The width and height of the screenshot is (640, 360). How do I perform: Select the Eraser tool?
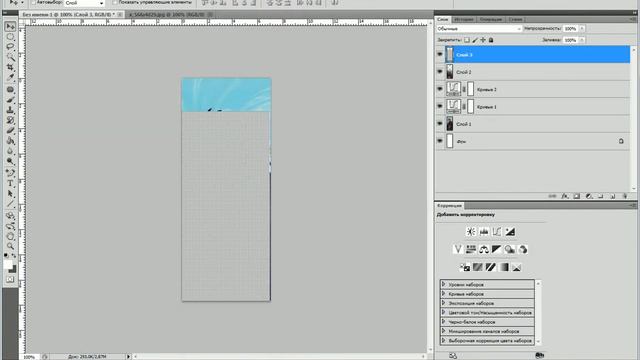click(x=11, y=131)
